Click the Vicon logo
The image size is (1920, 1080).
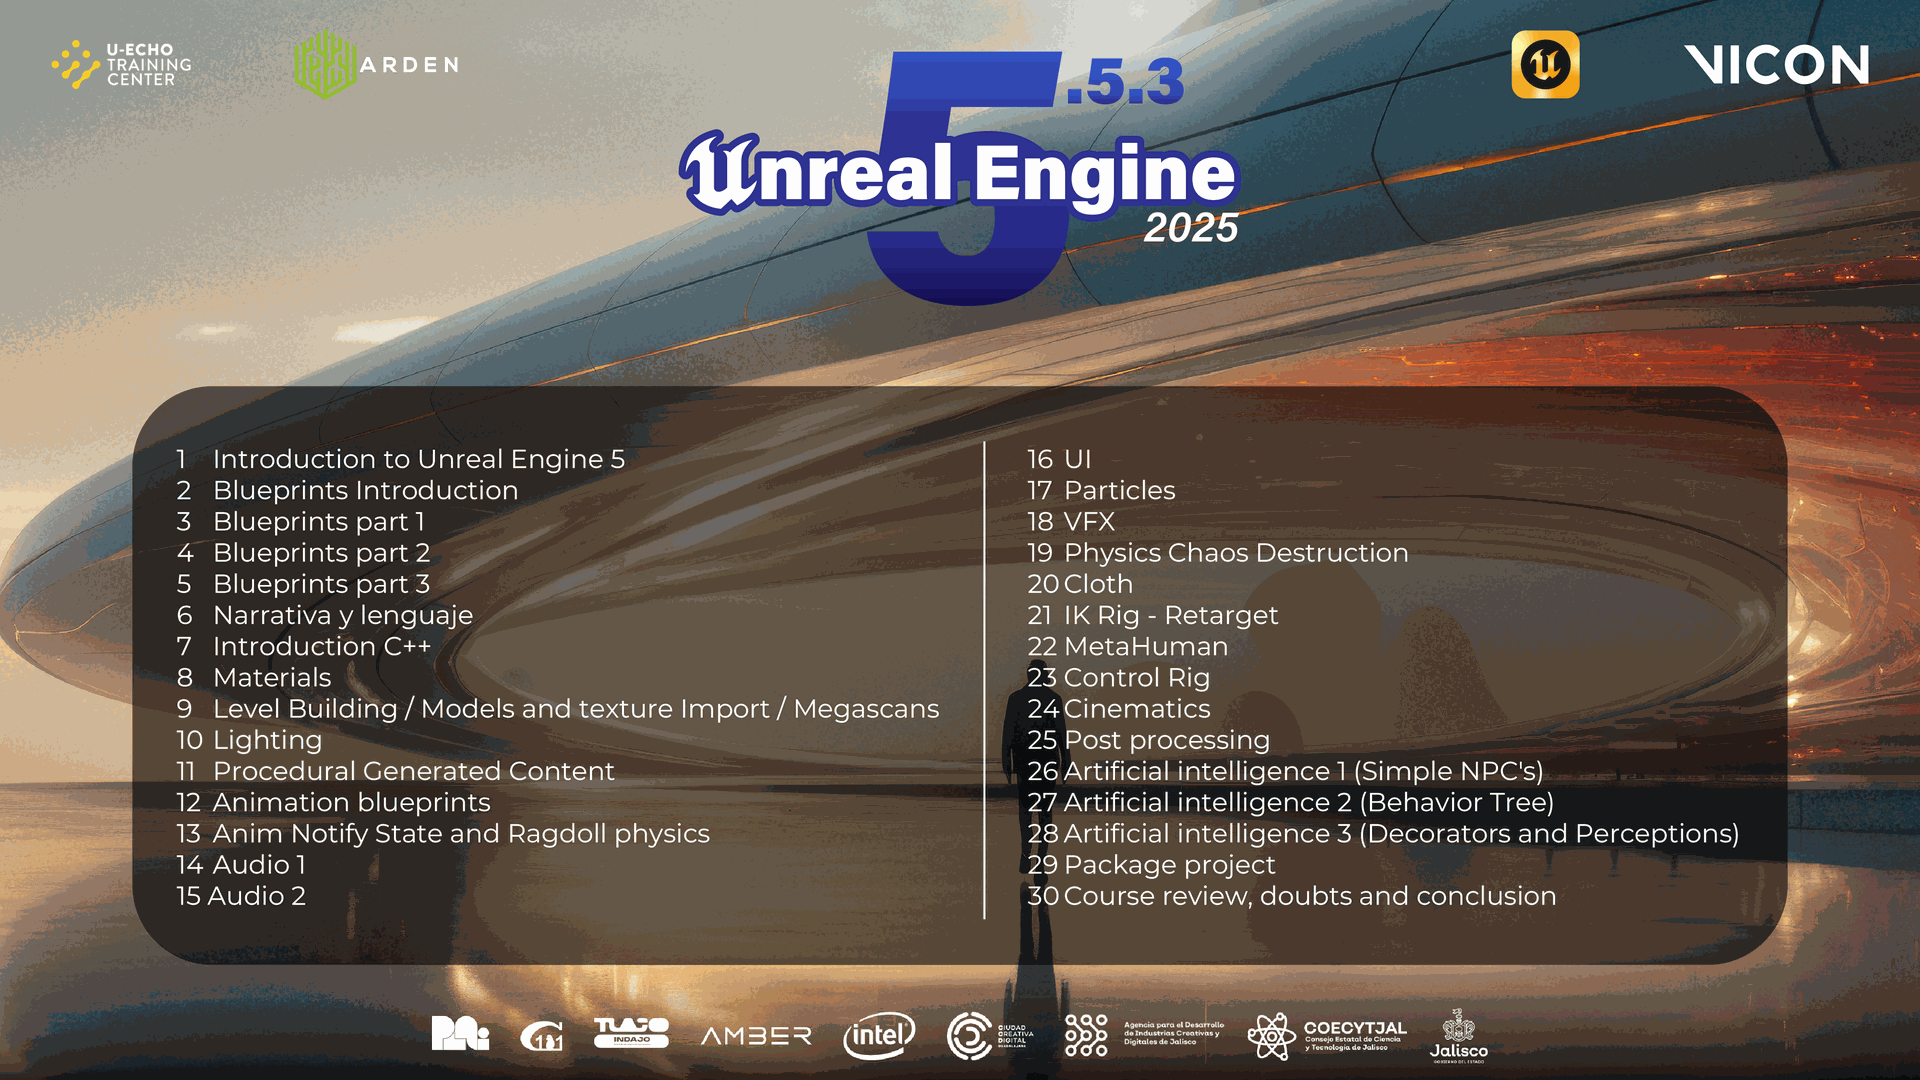[1776, 65]
